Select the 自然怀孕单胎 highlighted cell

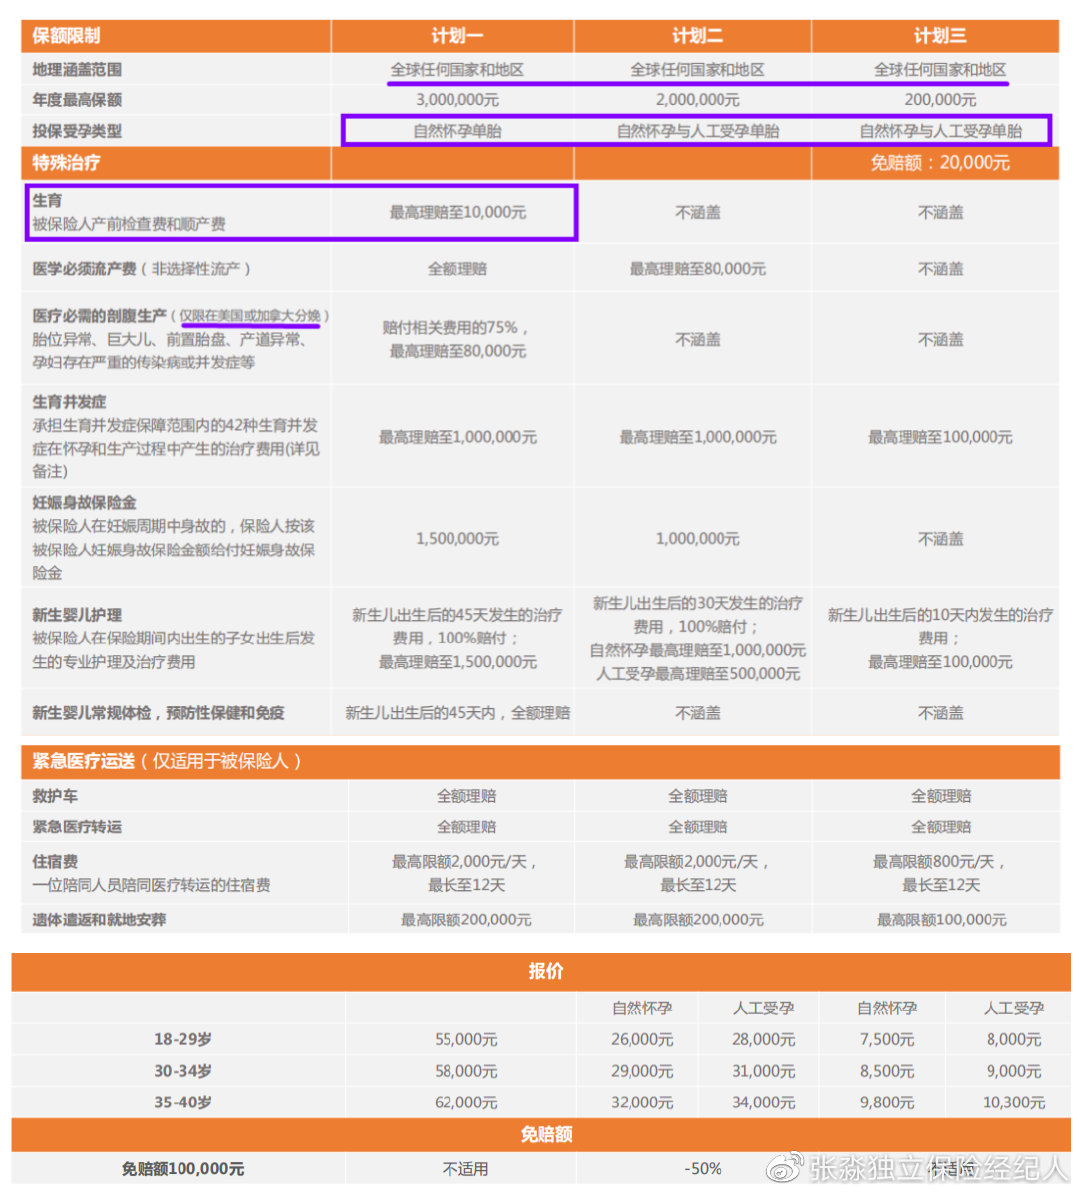pyautogui.click(x=452, y=130)
